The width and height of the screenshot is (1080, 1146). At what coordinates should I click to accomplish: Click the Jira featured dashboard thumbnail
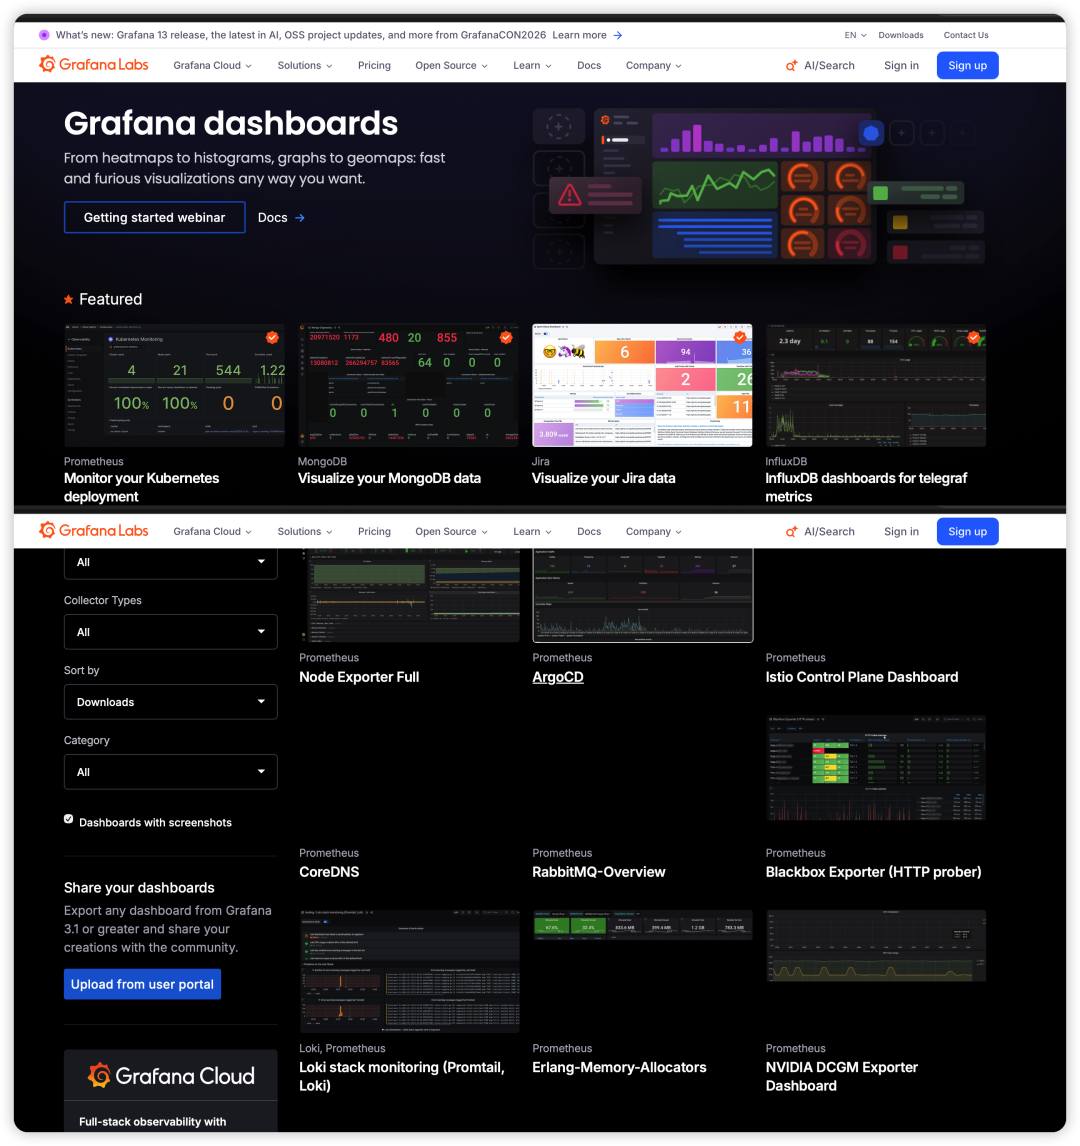click(x=642, y=385)
